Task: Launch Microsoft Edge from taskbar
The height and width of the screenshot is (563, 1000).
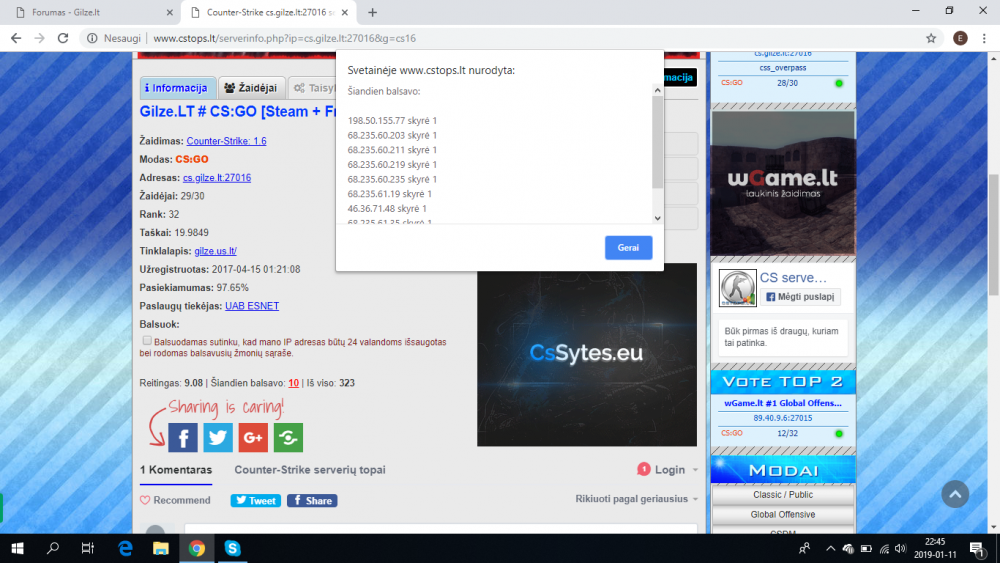Action: [125, 548]
